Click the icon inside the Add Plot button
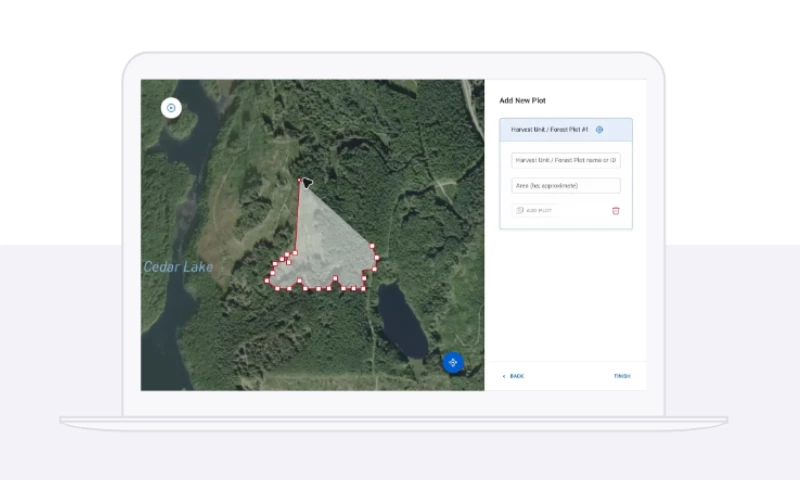 point(519,210)
